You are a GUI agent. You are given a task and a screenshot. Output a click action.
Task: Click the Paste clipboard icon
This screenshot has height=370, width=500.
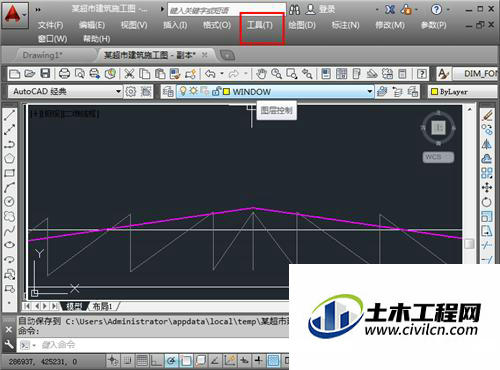click(x=160, y=74)
